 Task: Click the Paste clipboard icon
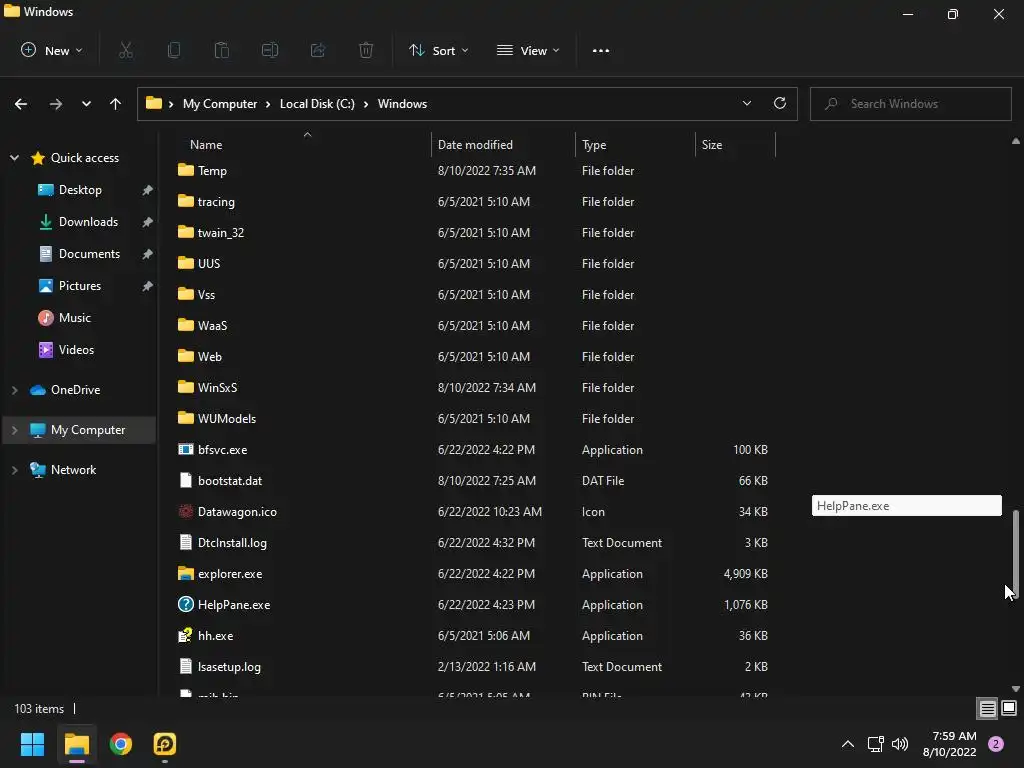click(222, 50)
